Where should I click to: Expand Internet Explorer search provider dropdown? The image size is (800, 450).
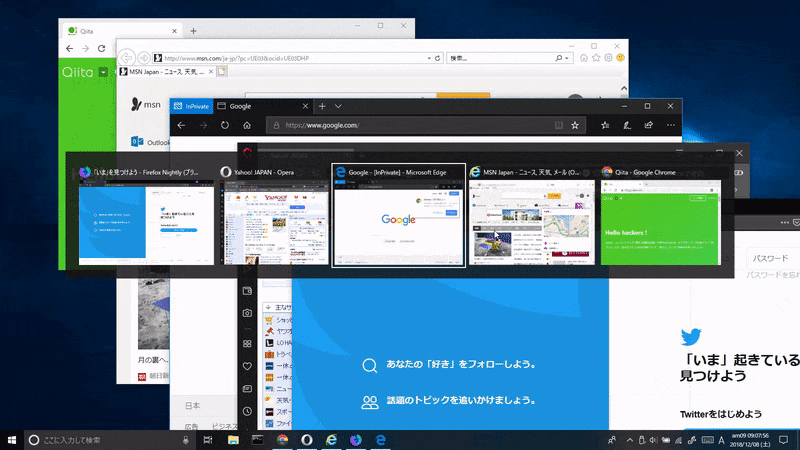(567, 58)
